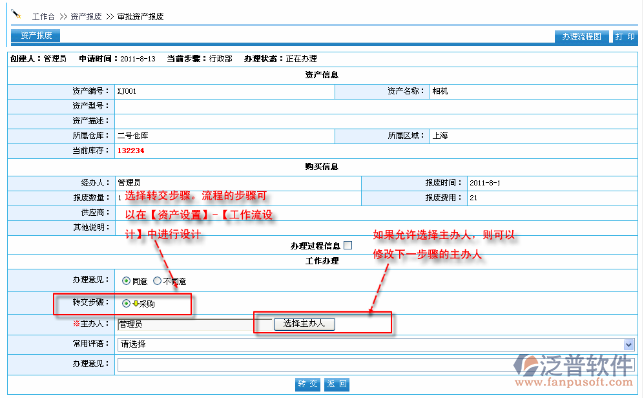Click 资产报废 in the breadcrumb path
The height and width of the screenshot is (398, 643).
point(86,16)
